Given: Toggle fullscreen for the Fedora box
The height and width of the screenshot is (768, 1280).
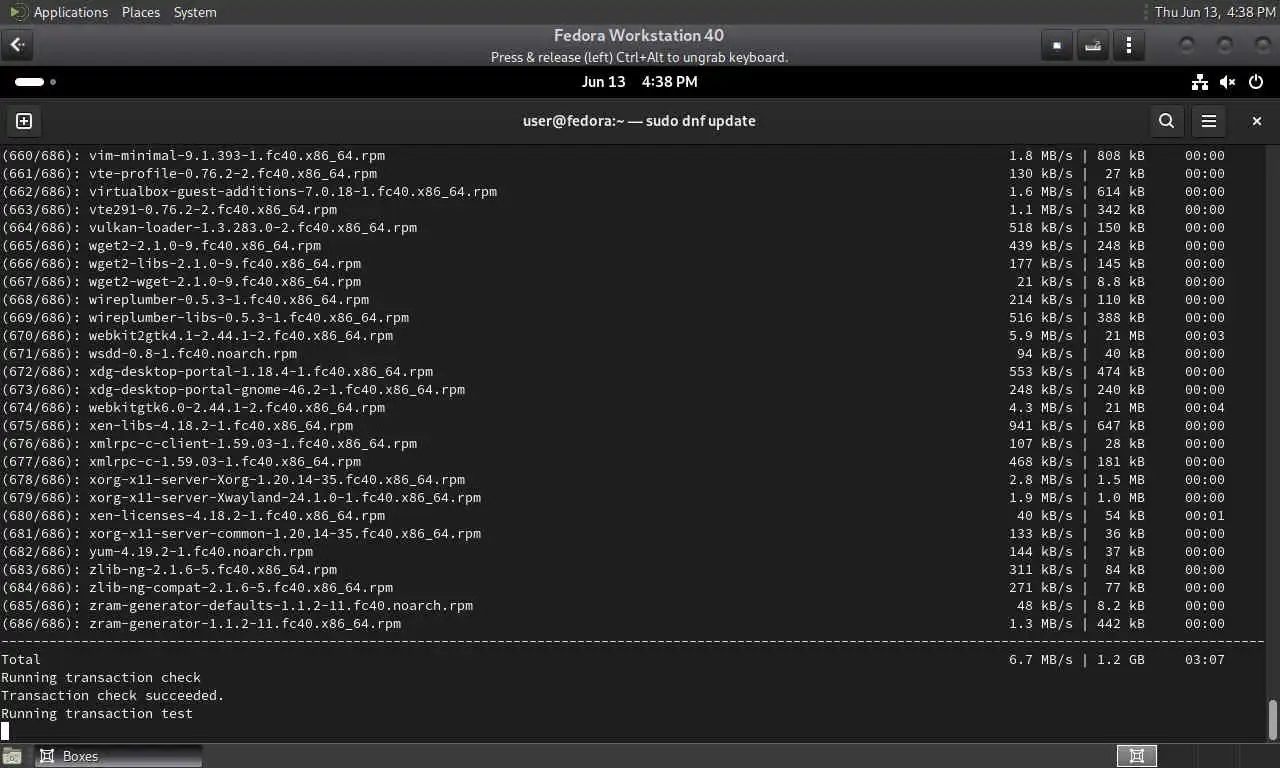Looking at the screenshot, I should [1056, 45].
